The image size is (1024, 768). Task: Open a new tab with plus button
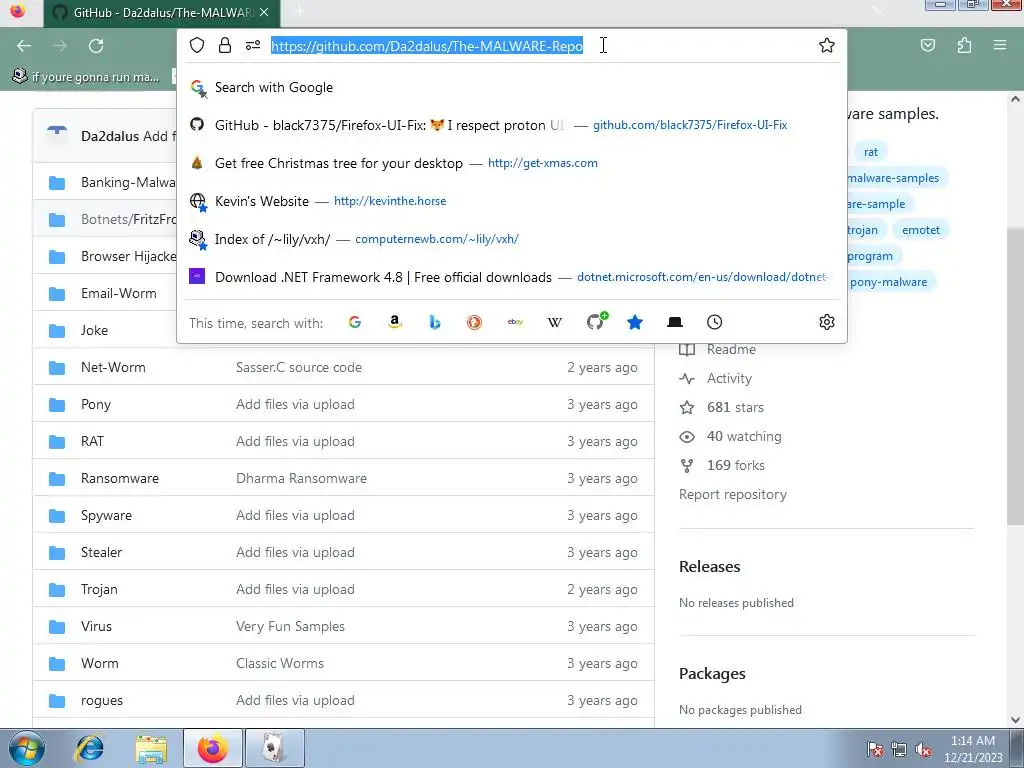click(x=299, y=12)
